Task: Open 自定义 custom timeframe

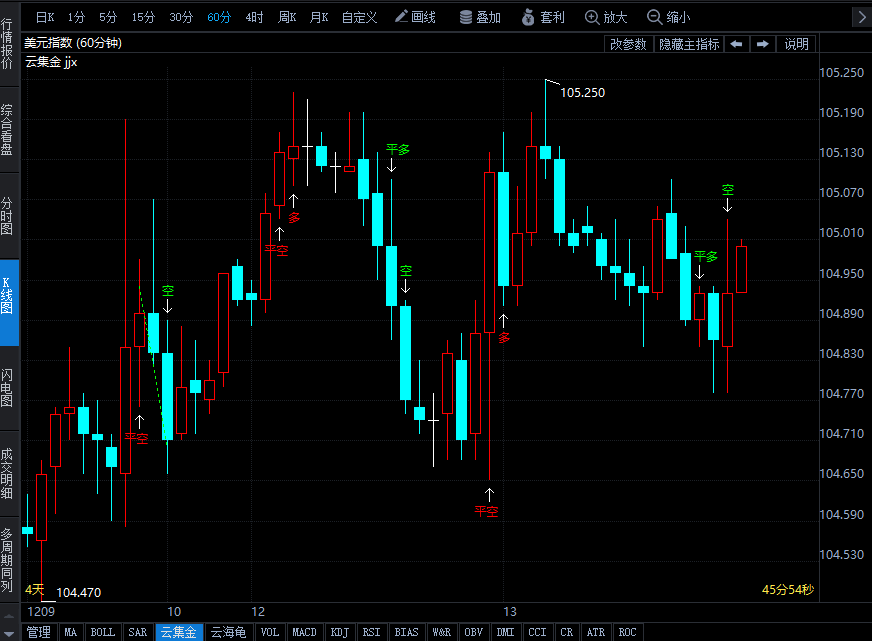Action: pos(359,17)
